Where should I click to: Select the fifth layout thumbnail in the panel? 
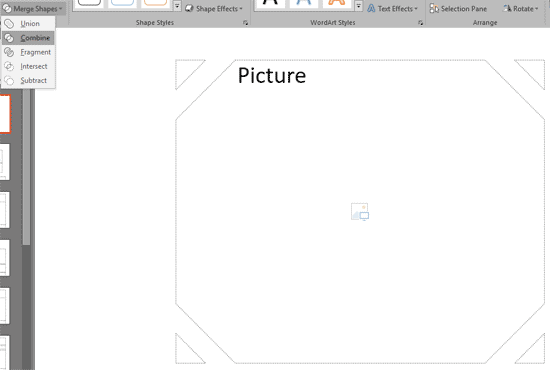pyautogui.click(x=5, y=306)
